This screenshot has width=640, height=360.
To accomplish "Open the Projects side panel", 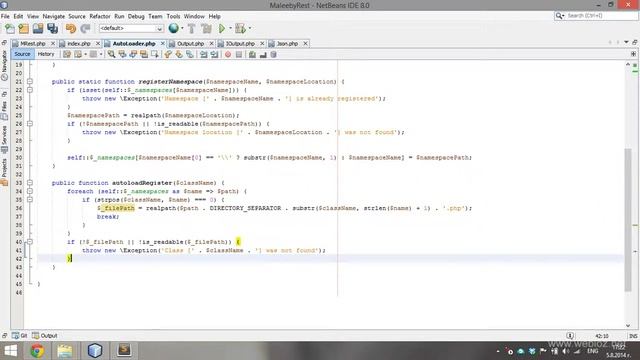I will (4, 172).
